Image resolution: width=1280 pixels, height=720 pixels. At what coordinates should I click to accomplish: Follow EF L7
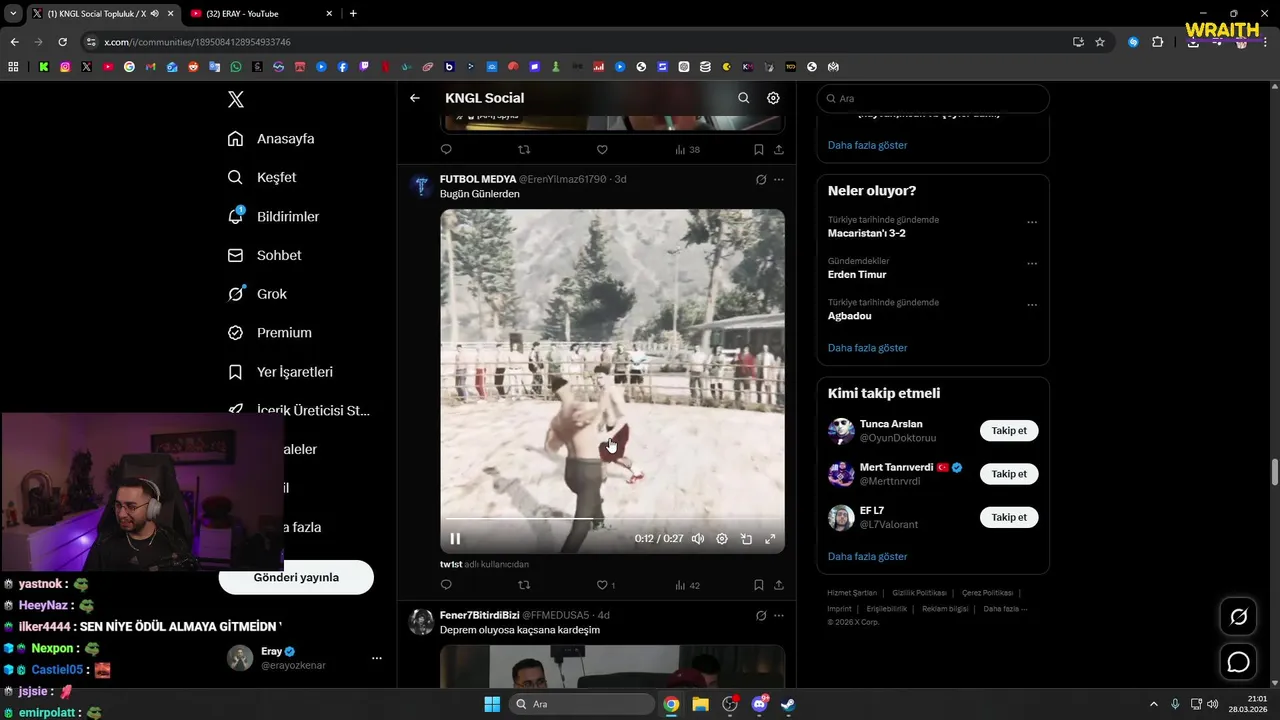point(1009,517)
